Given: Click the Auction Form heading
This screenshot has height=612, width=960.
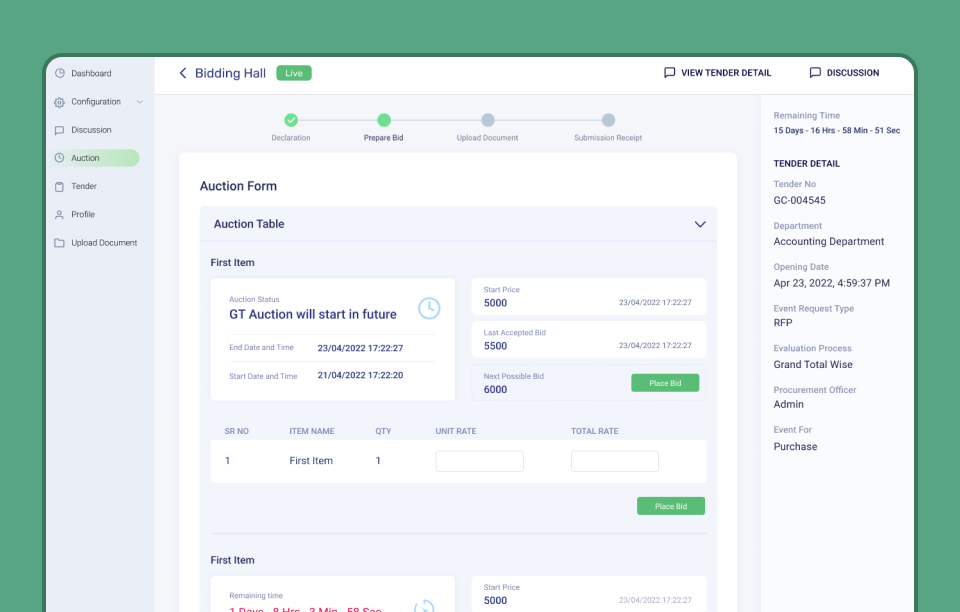Looking at the screenshot, I should point(238,186).
